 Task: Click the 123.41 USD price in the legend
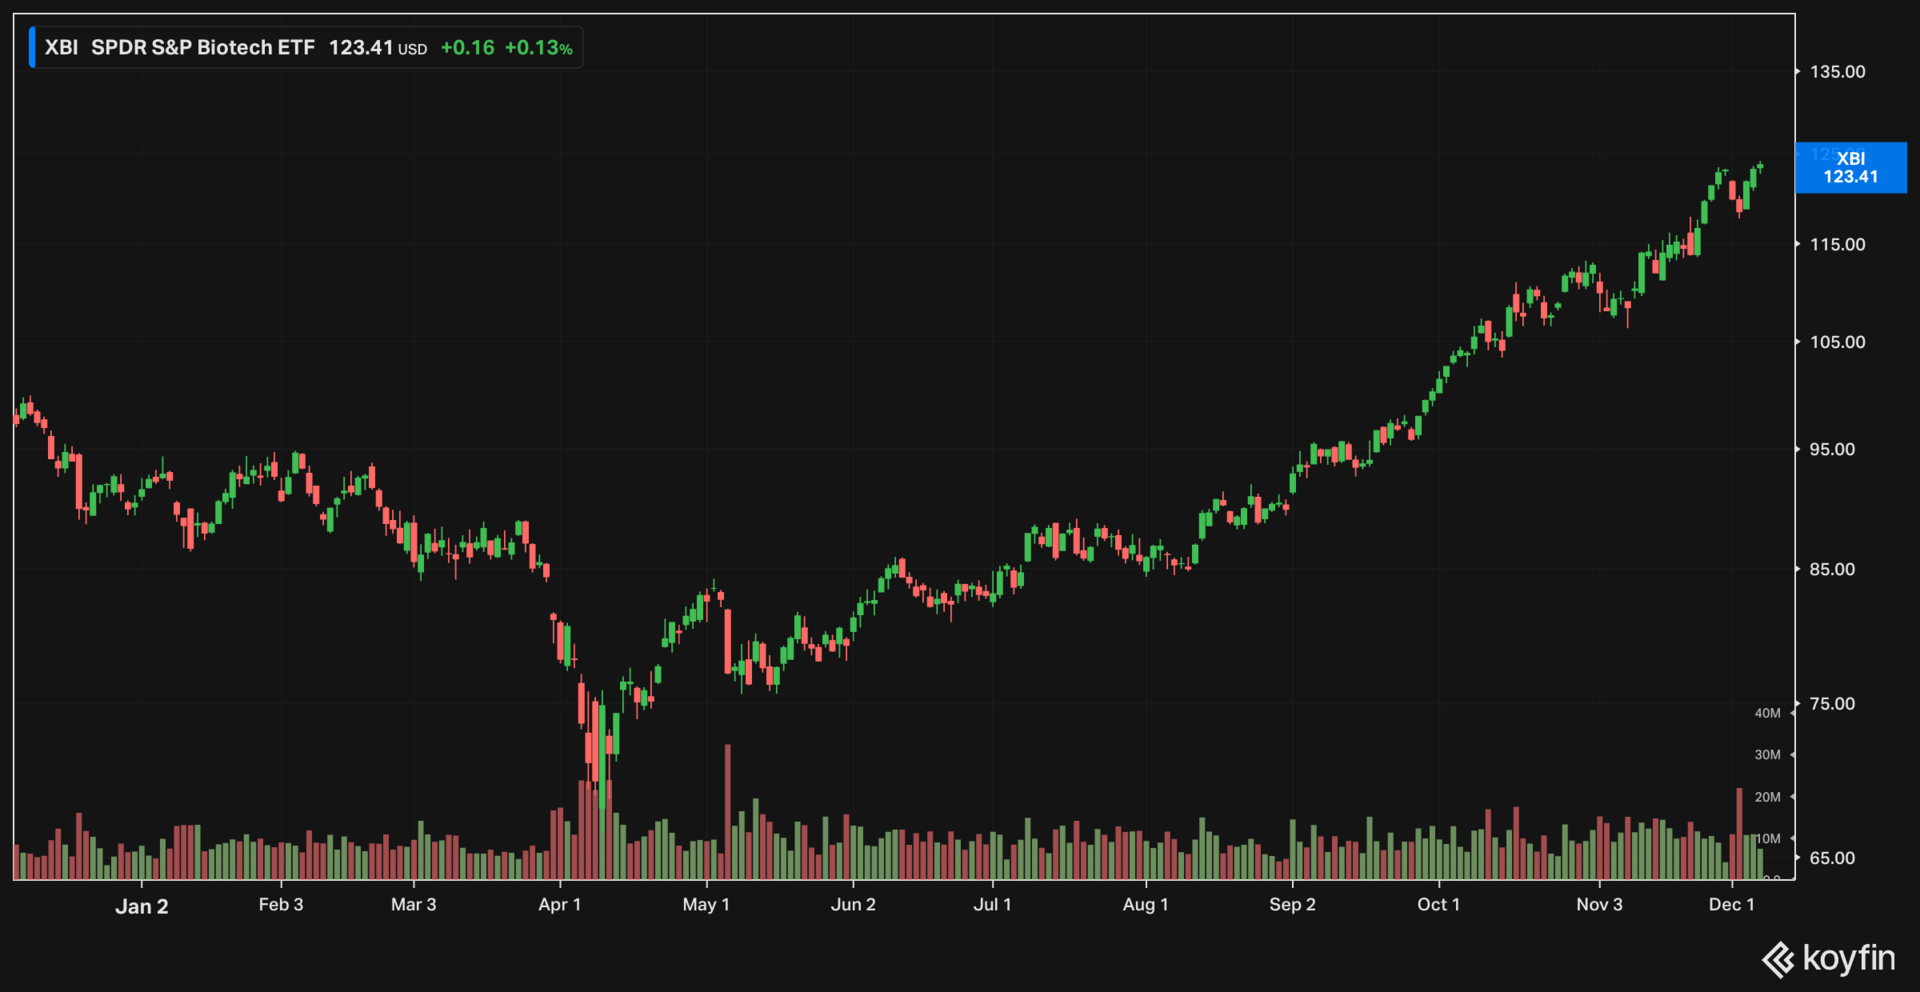(x=378, y=48)
